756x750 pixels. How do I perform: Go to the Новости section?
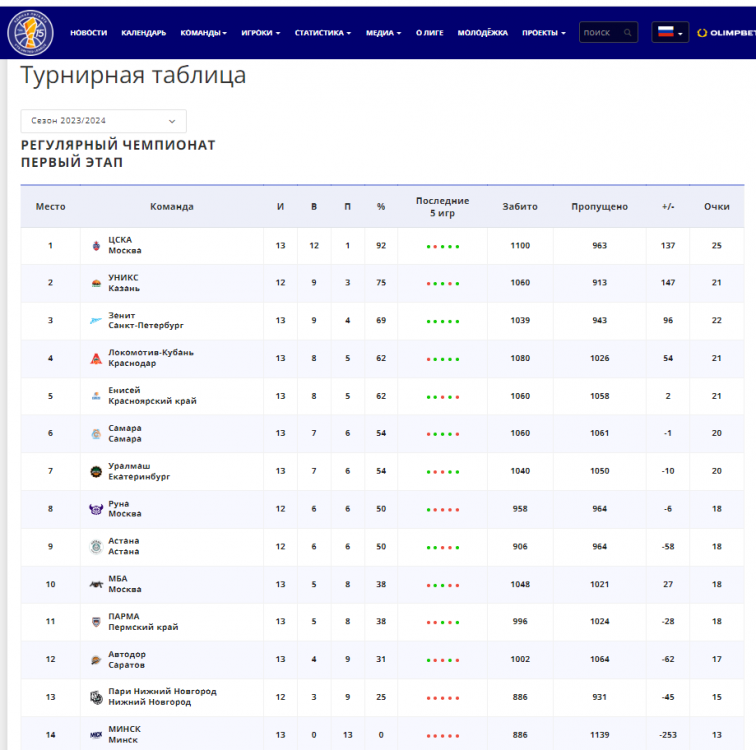click(x=88, y=33)
